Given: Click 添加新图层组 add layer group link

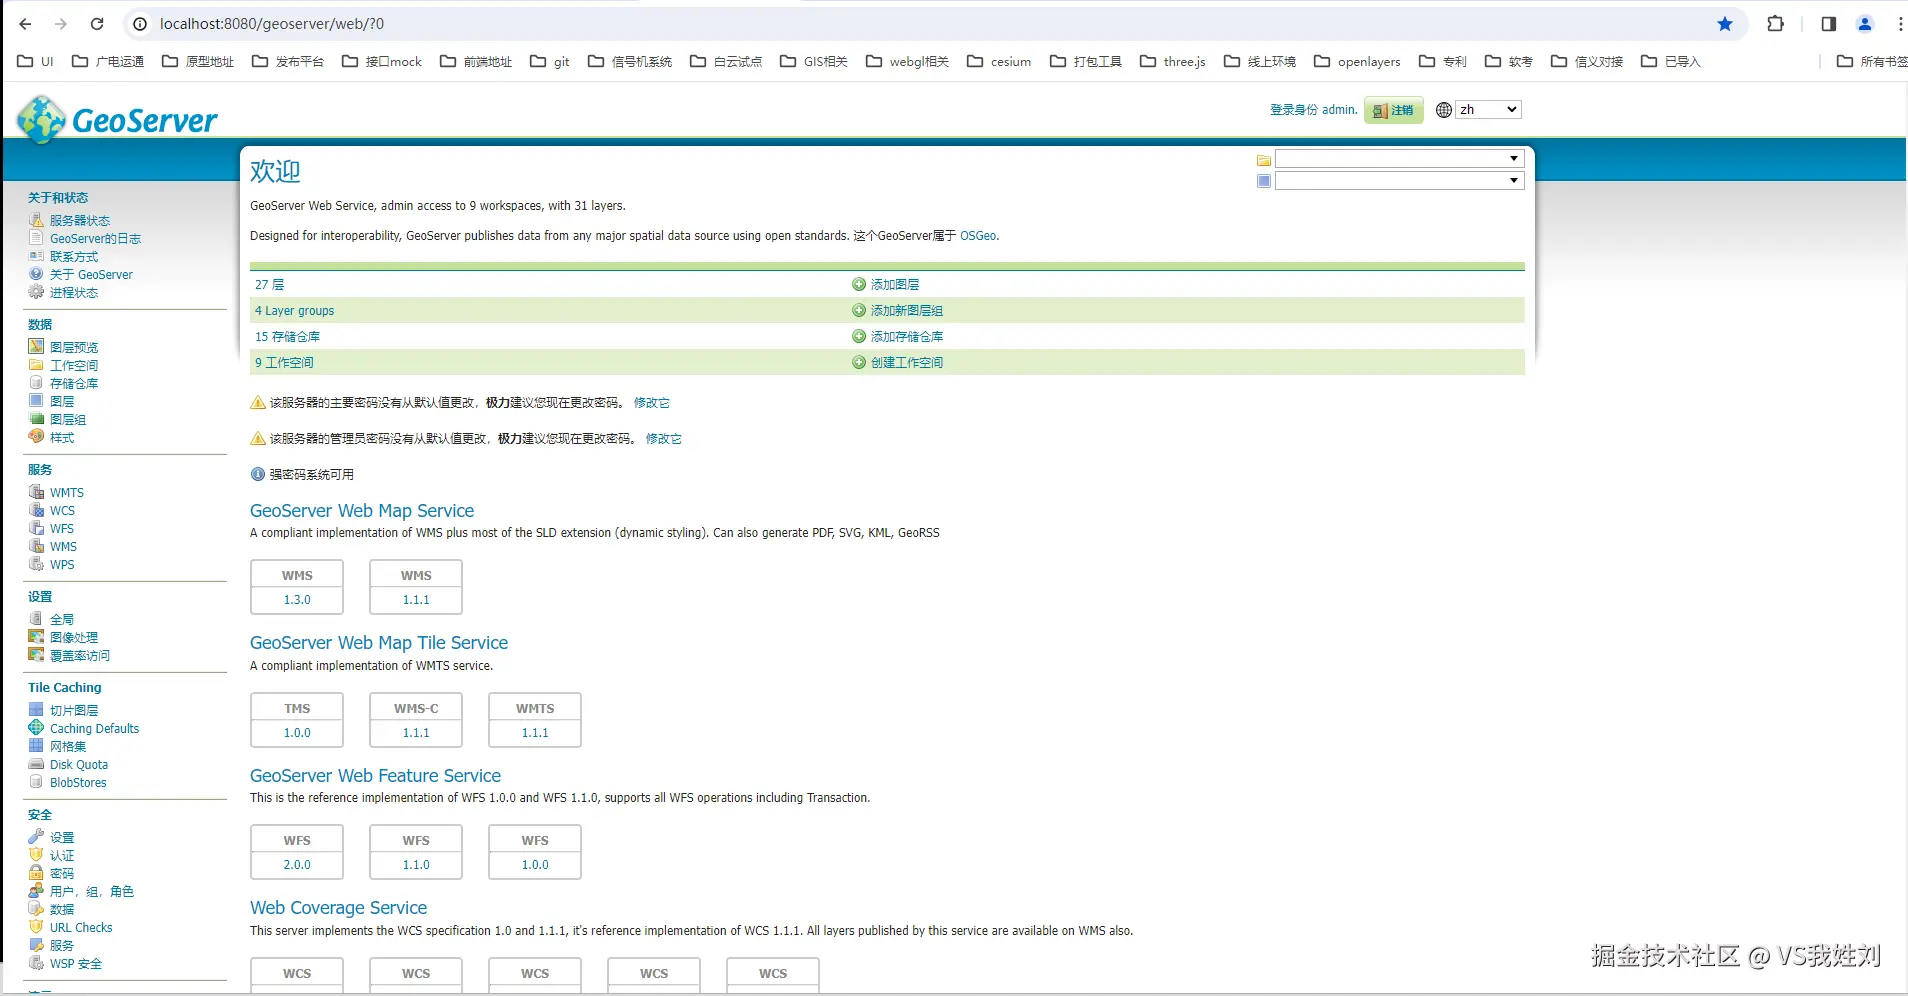Looking at the screenshot, I should [907, 311].
